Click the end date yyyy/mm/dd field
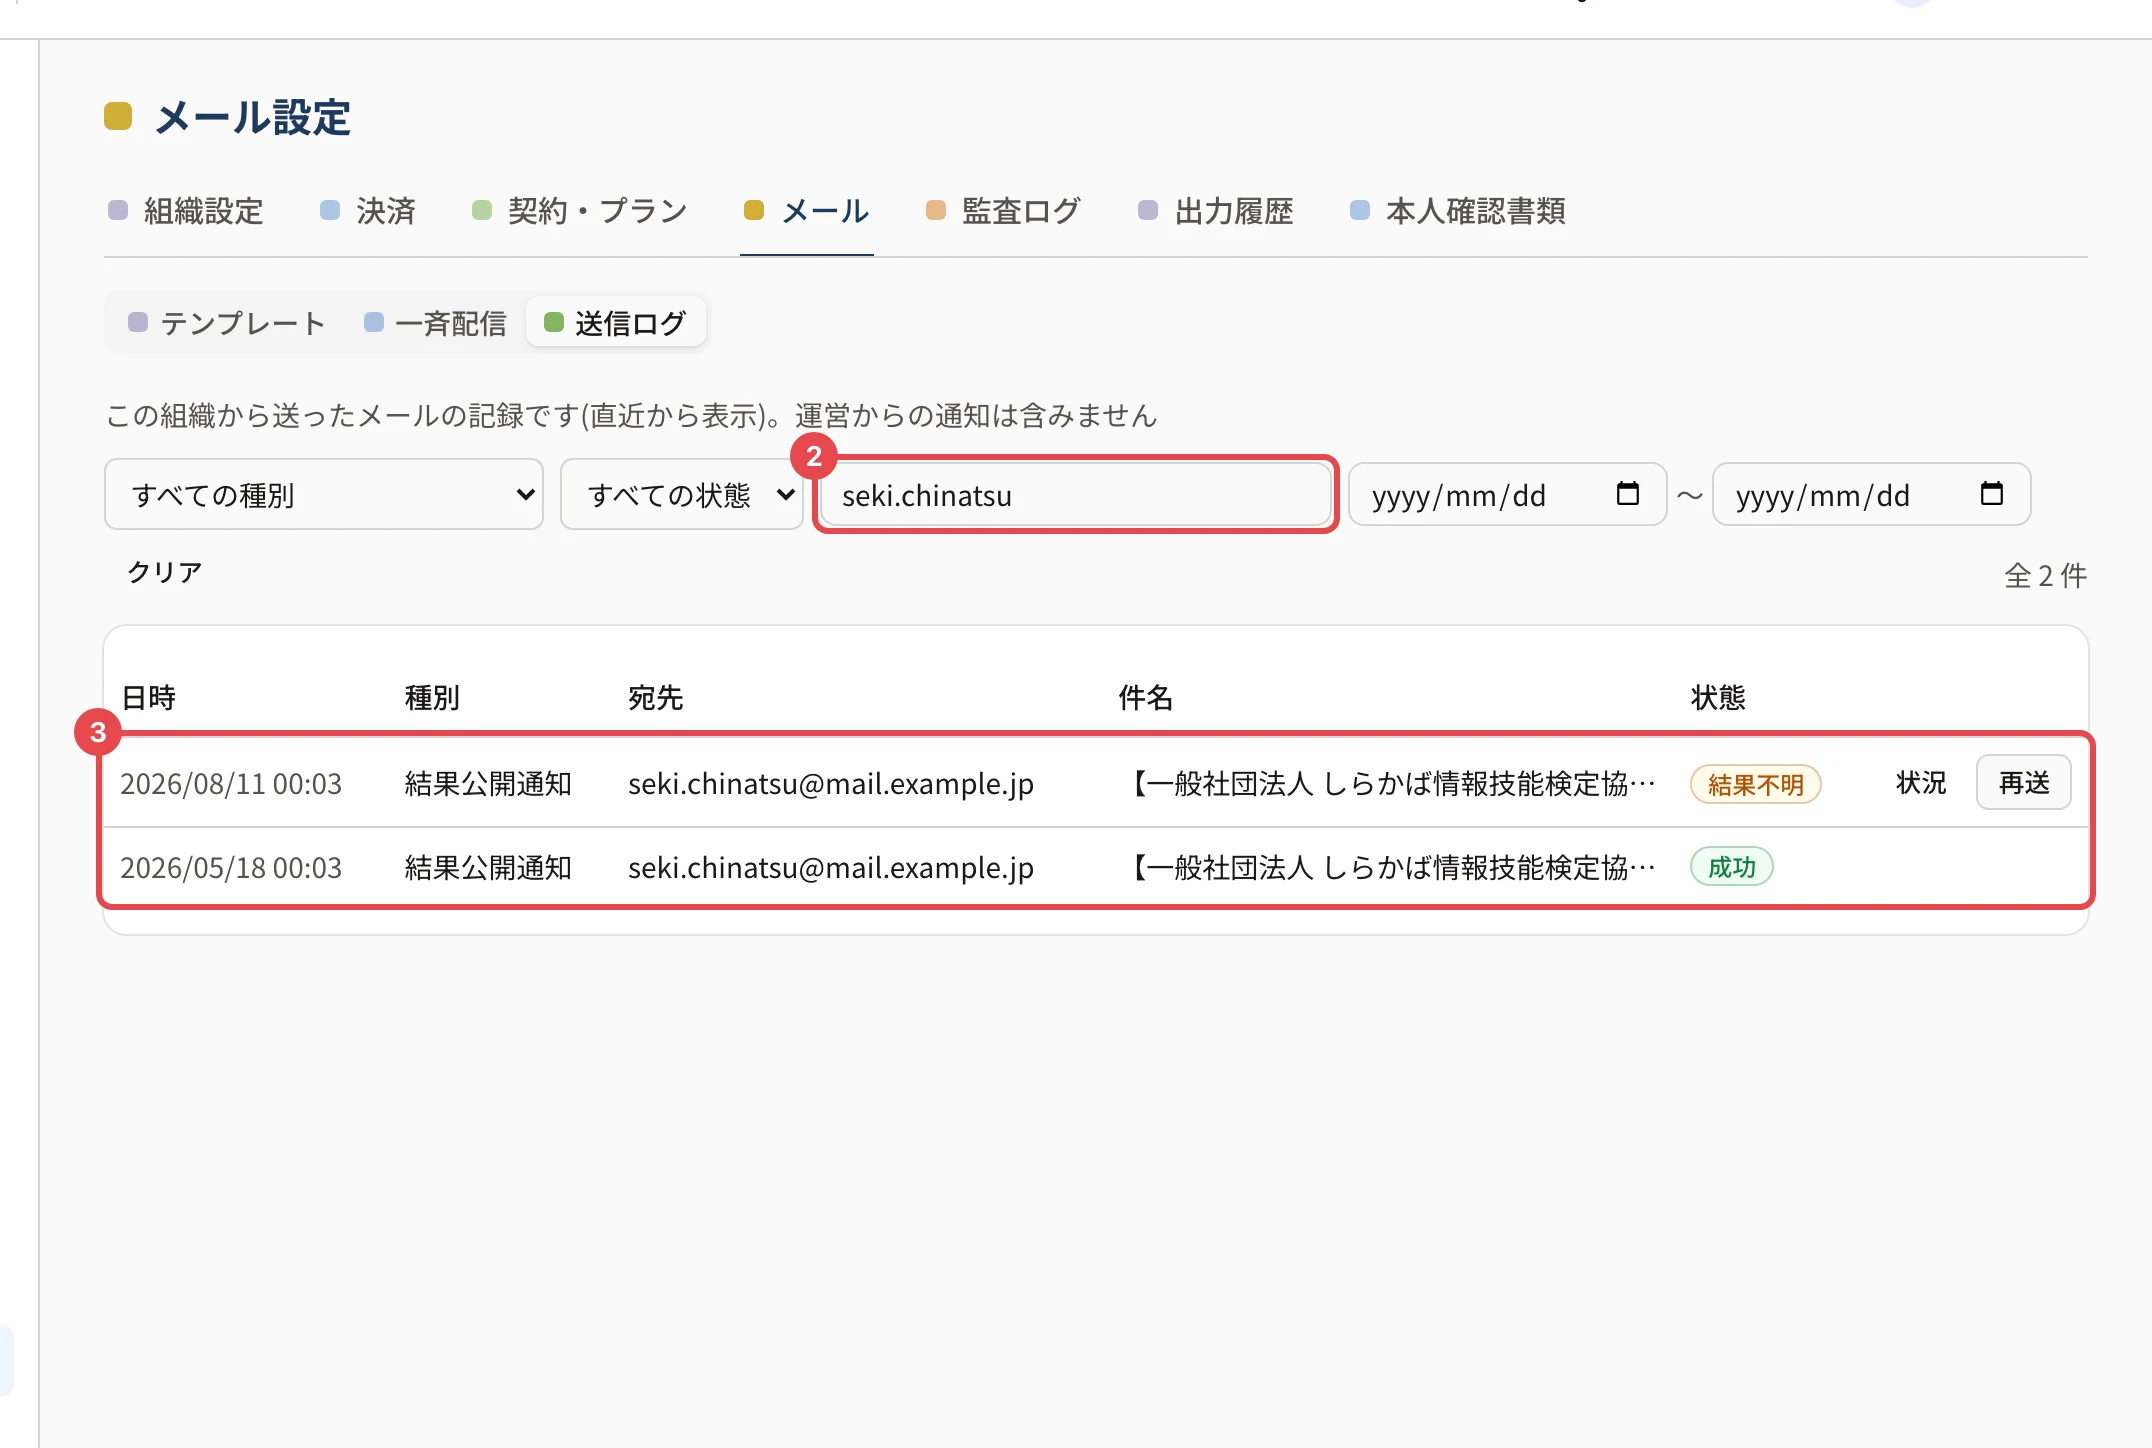Screen dimensions: 2152x1448 1871,494
